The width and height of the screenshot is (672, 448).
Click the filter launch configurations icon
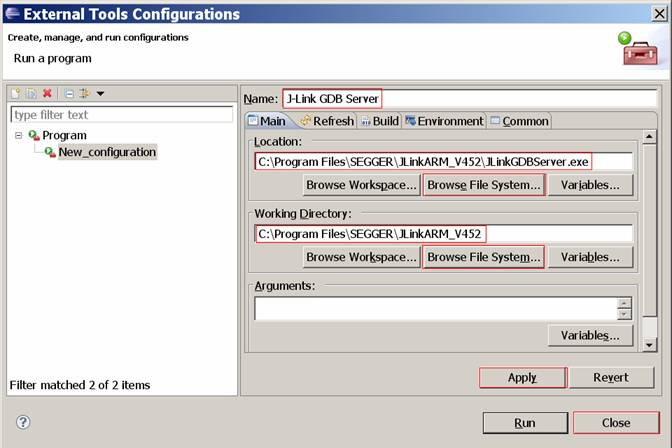tap(84, 93)
